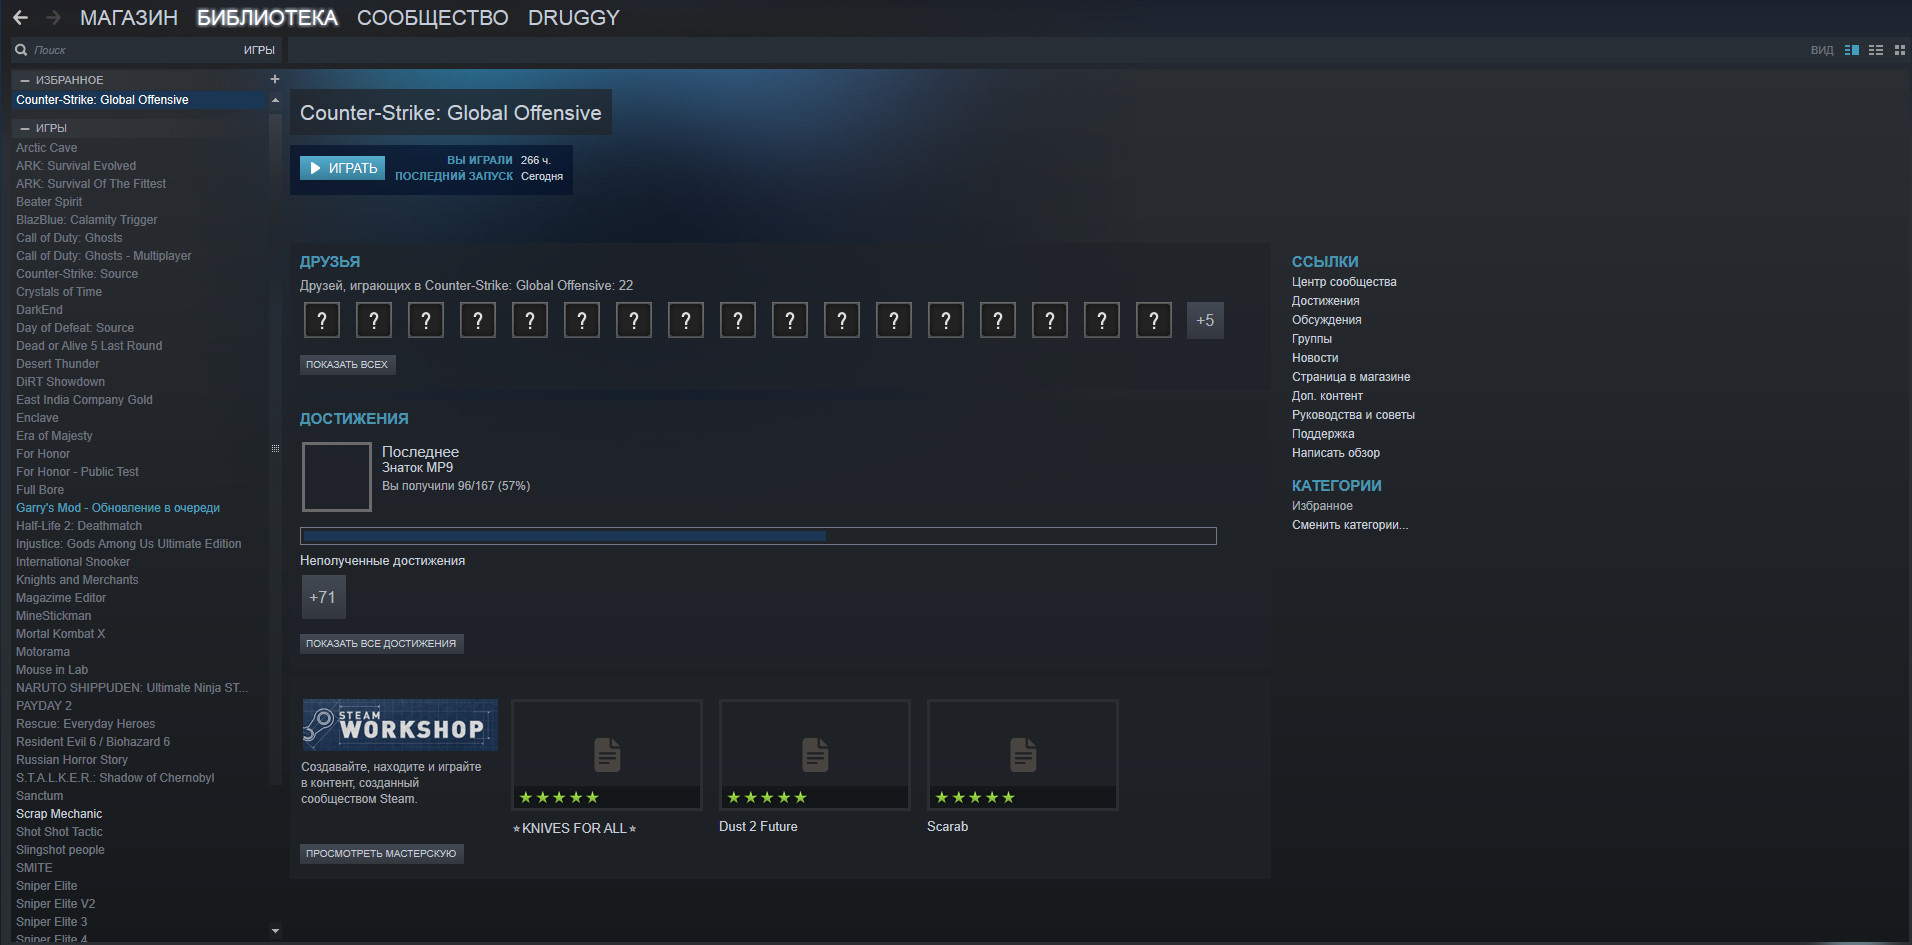Click ПРОСМОТРЕТЬ МАСТЕРСКУЮ button
This screenshot has width=1912, height=945.
pos(381,854)
